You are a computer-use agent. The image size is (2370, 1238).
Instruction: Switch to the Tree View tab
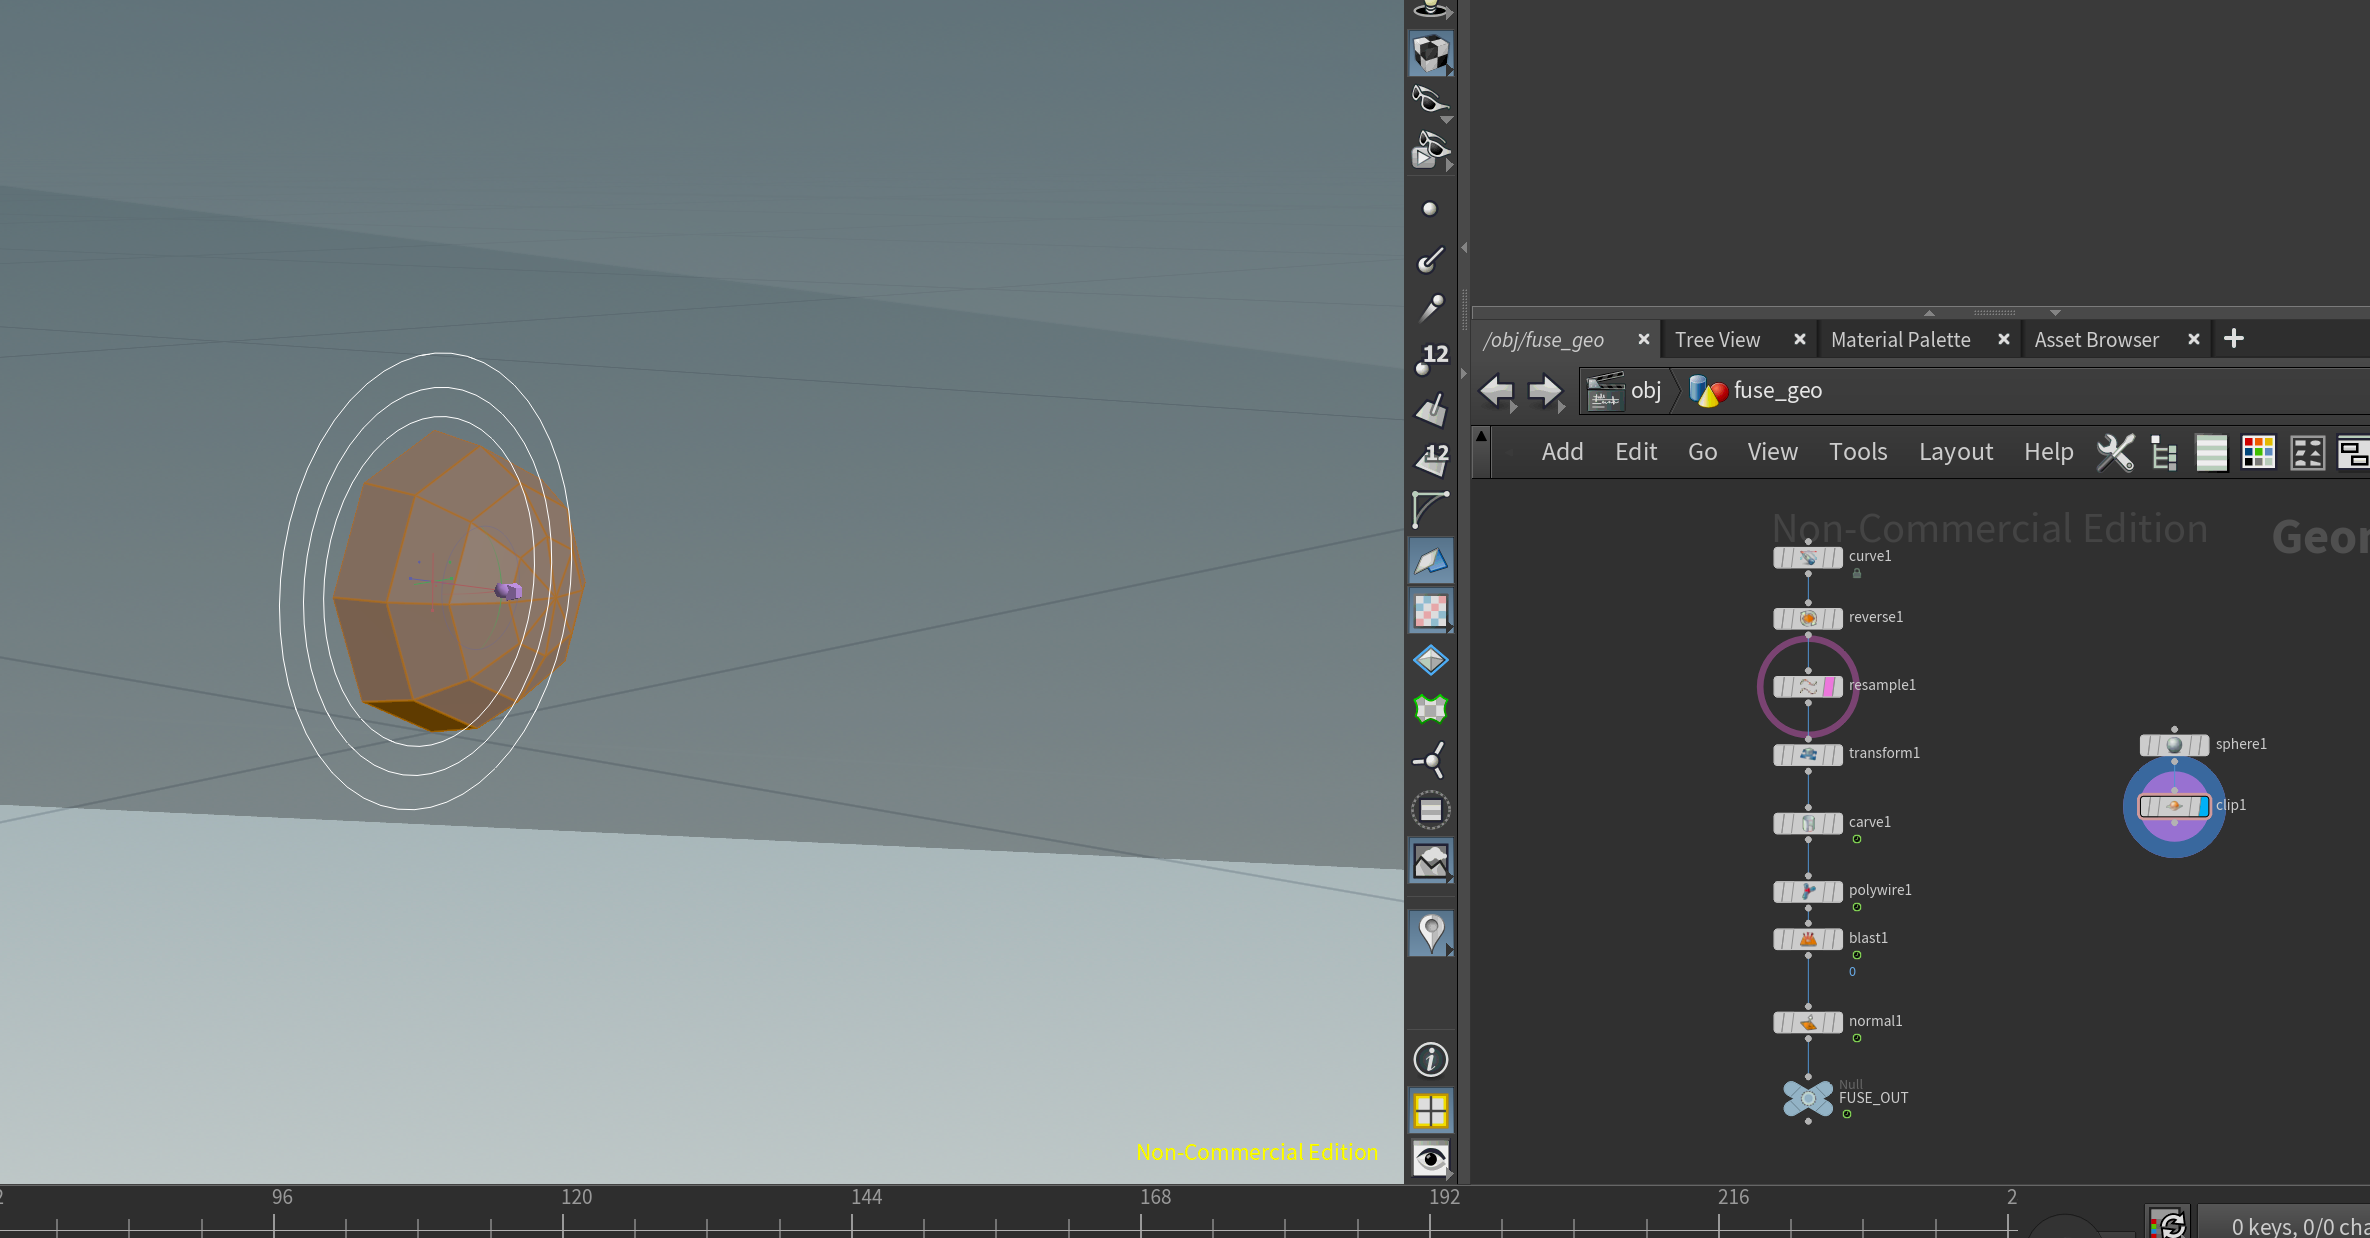[1717, 340]
